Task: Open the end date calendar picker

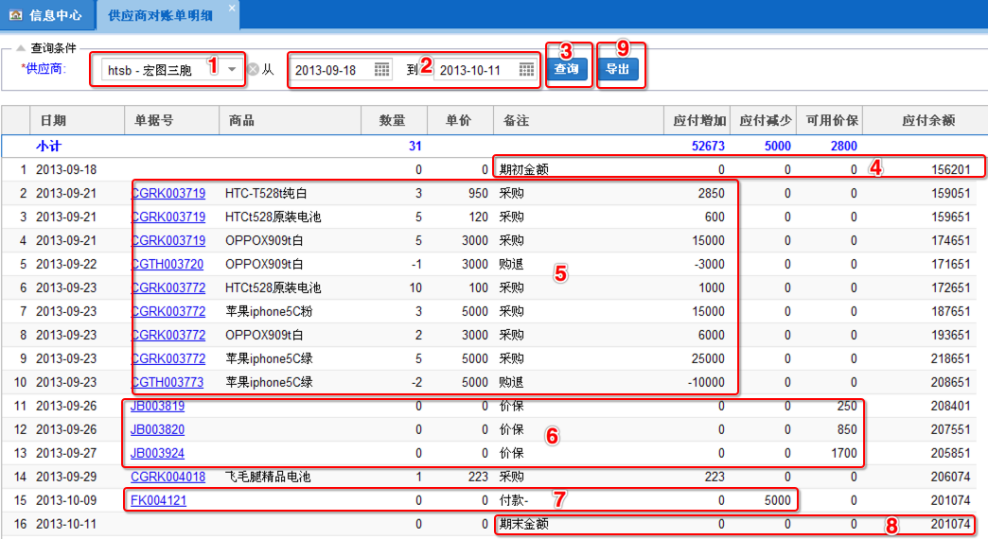Action: [526, 70]
